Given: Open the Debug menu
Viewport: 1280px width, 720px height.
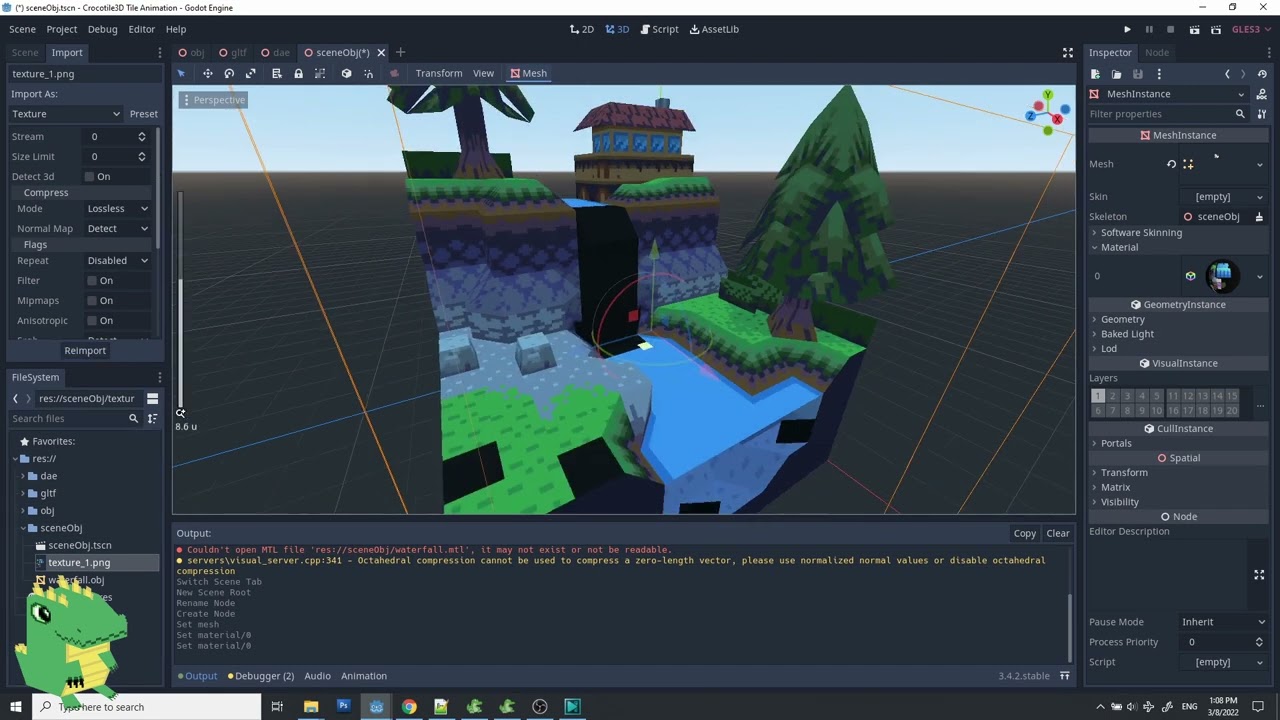Looking at the screenshot, I should [x=102, y=29].
